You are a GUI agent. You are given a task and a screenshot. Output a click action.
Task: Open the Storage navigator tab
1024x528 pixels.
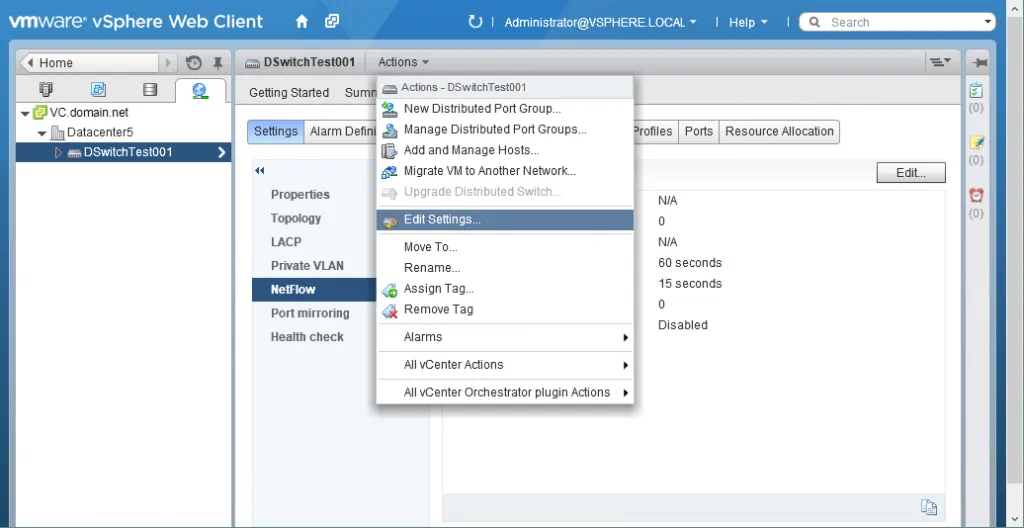pyautogui.click(x=150, y=90)
